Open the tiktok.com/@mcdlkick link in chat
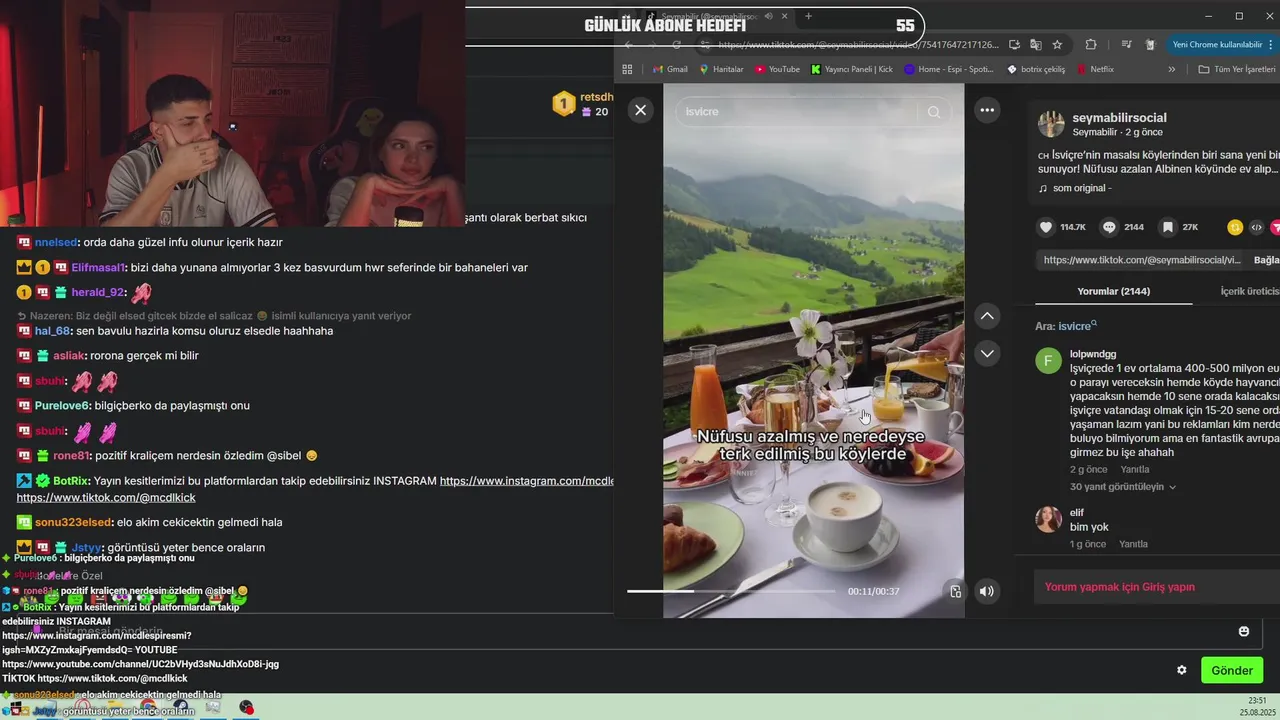1280x720 pixels. (106, 497)
